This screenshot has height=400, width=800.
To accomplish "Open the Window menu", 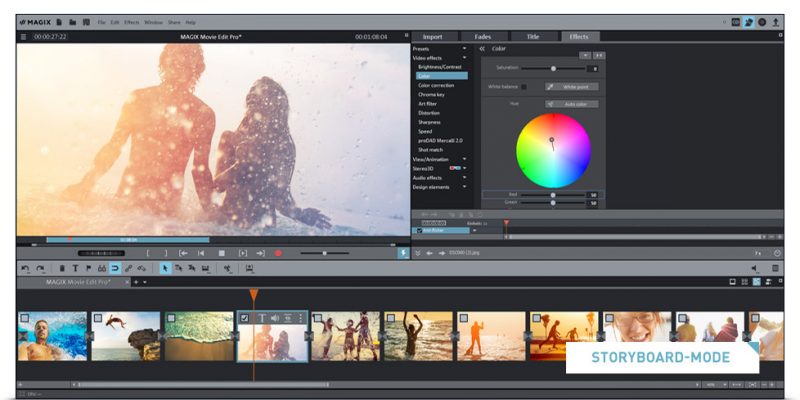I will point(153,22).
